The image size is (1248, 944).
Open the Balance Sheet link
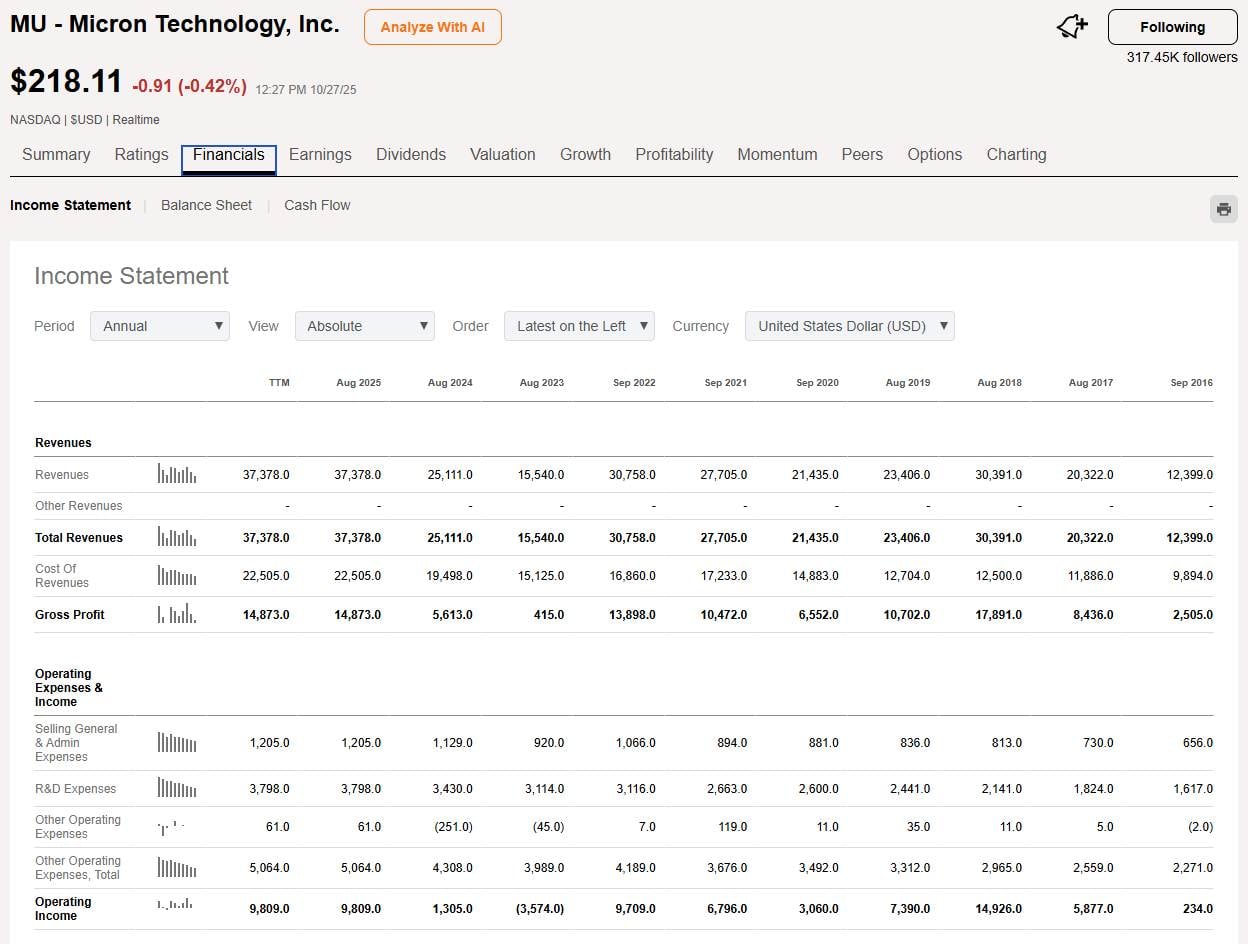click(206, 205)
